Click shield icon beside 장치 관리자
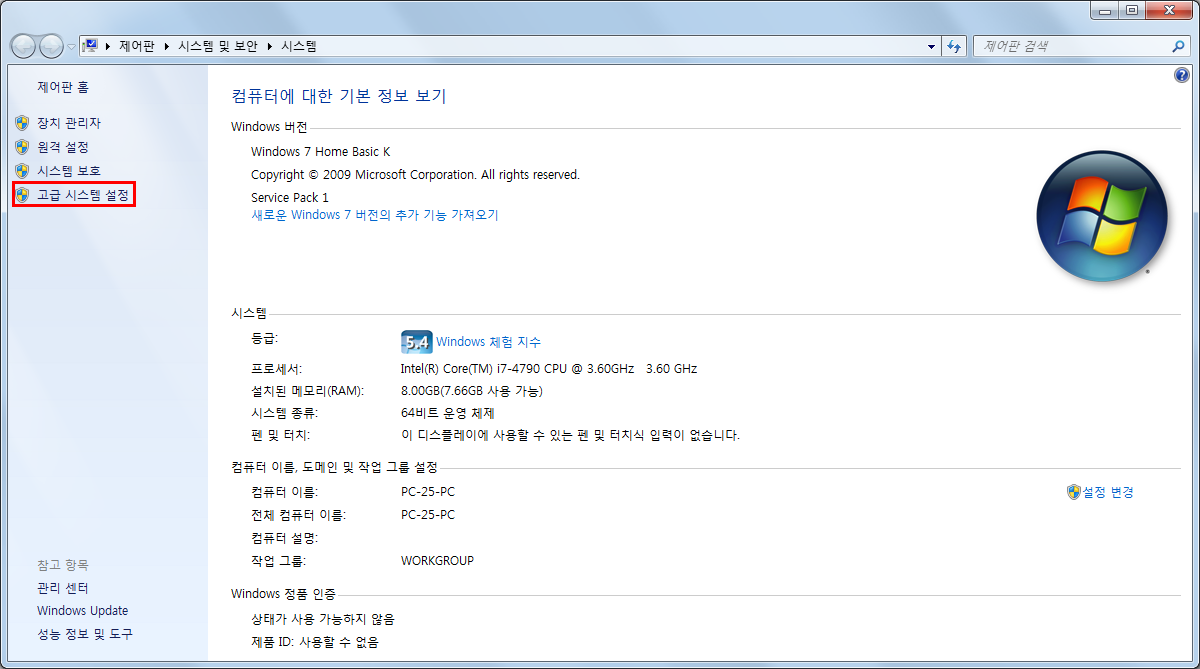 coord(22,123)
